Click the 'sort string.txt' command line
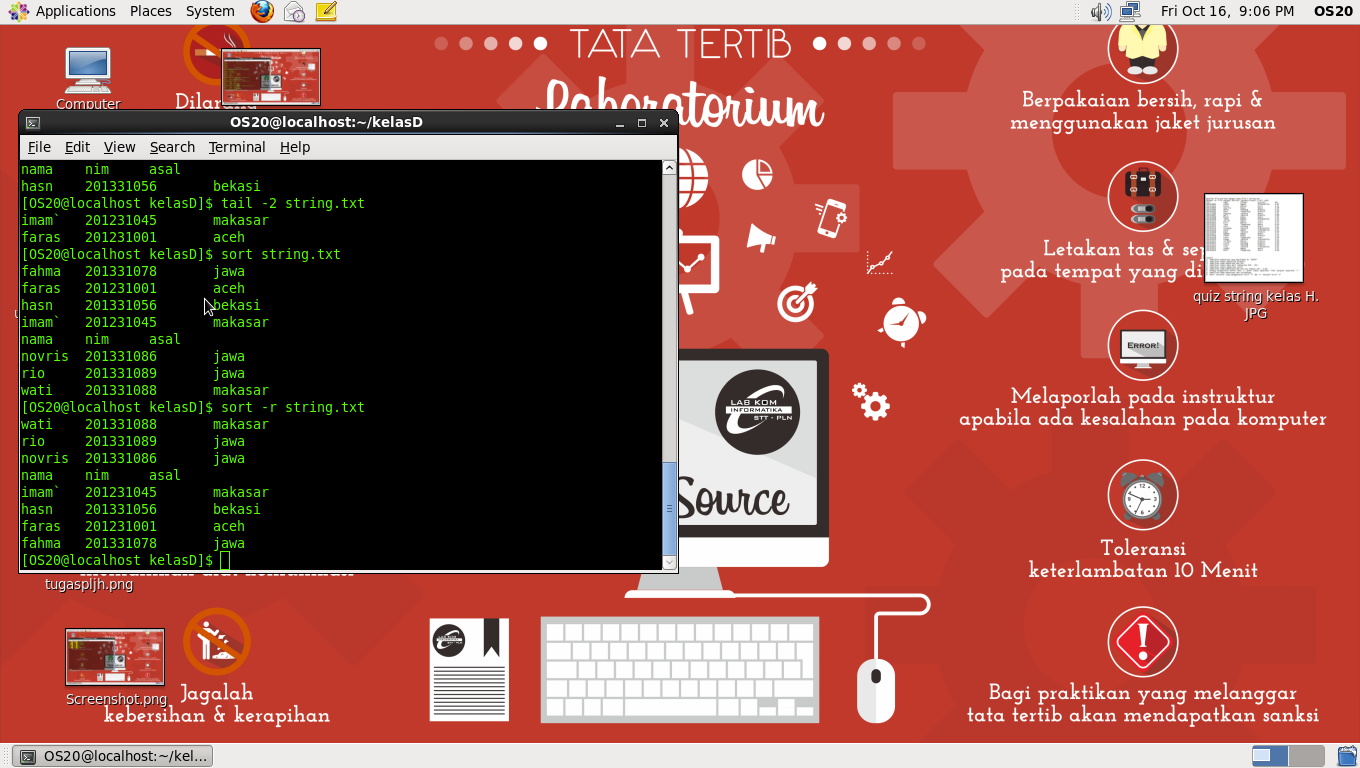Image resolution: width=1360 pixels, height=768 pixels. (x=181, y=254)
